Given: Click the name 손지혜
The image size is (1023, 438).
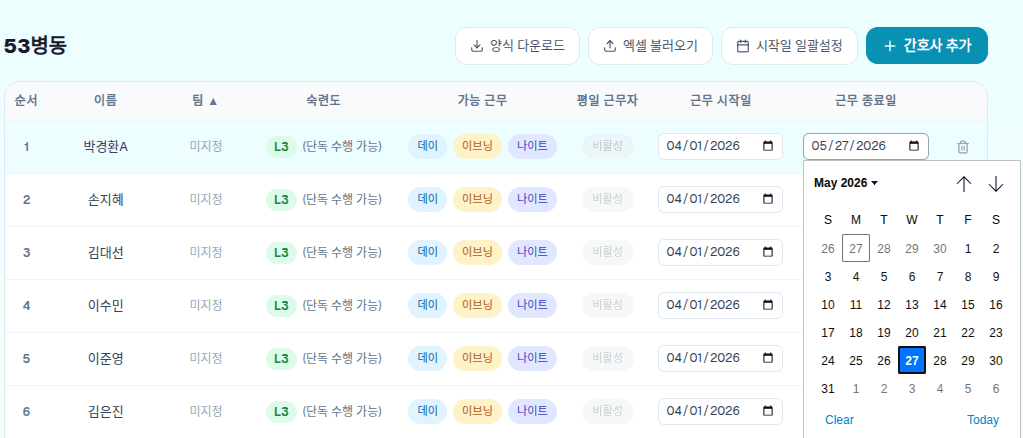Looking at the screenshot, I should (x=105, y=200).
